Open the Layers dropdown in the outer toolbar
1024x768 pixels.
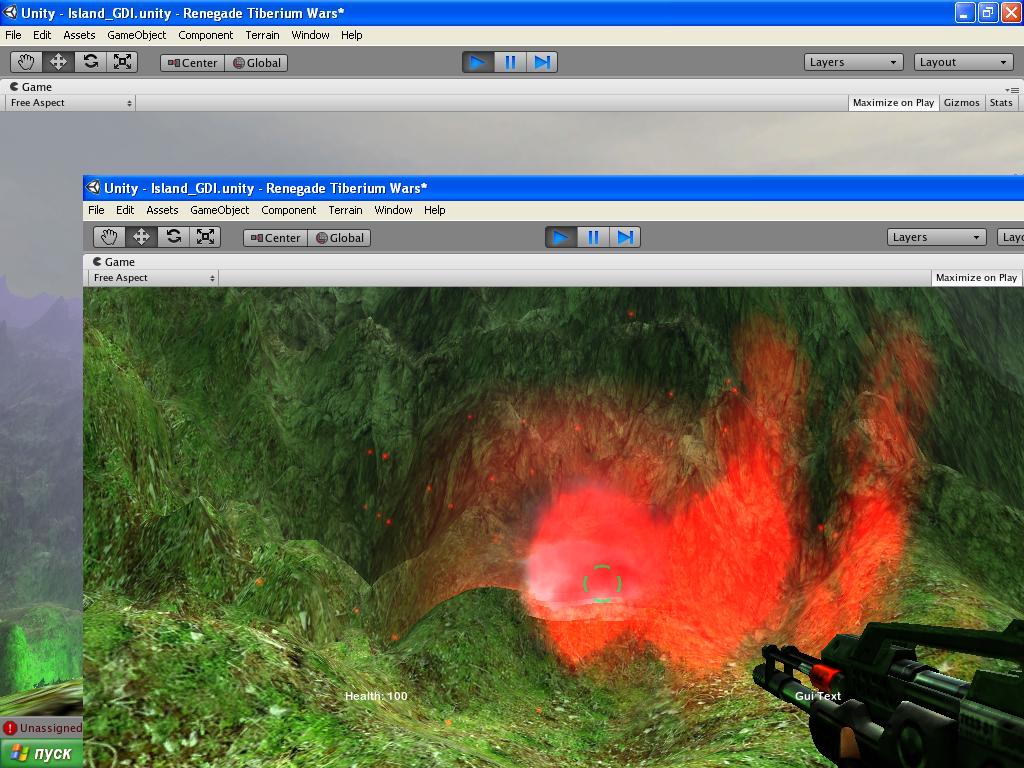pyautogui.click(x=854, y=62)
